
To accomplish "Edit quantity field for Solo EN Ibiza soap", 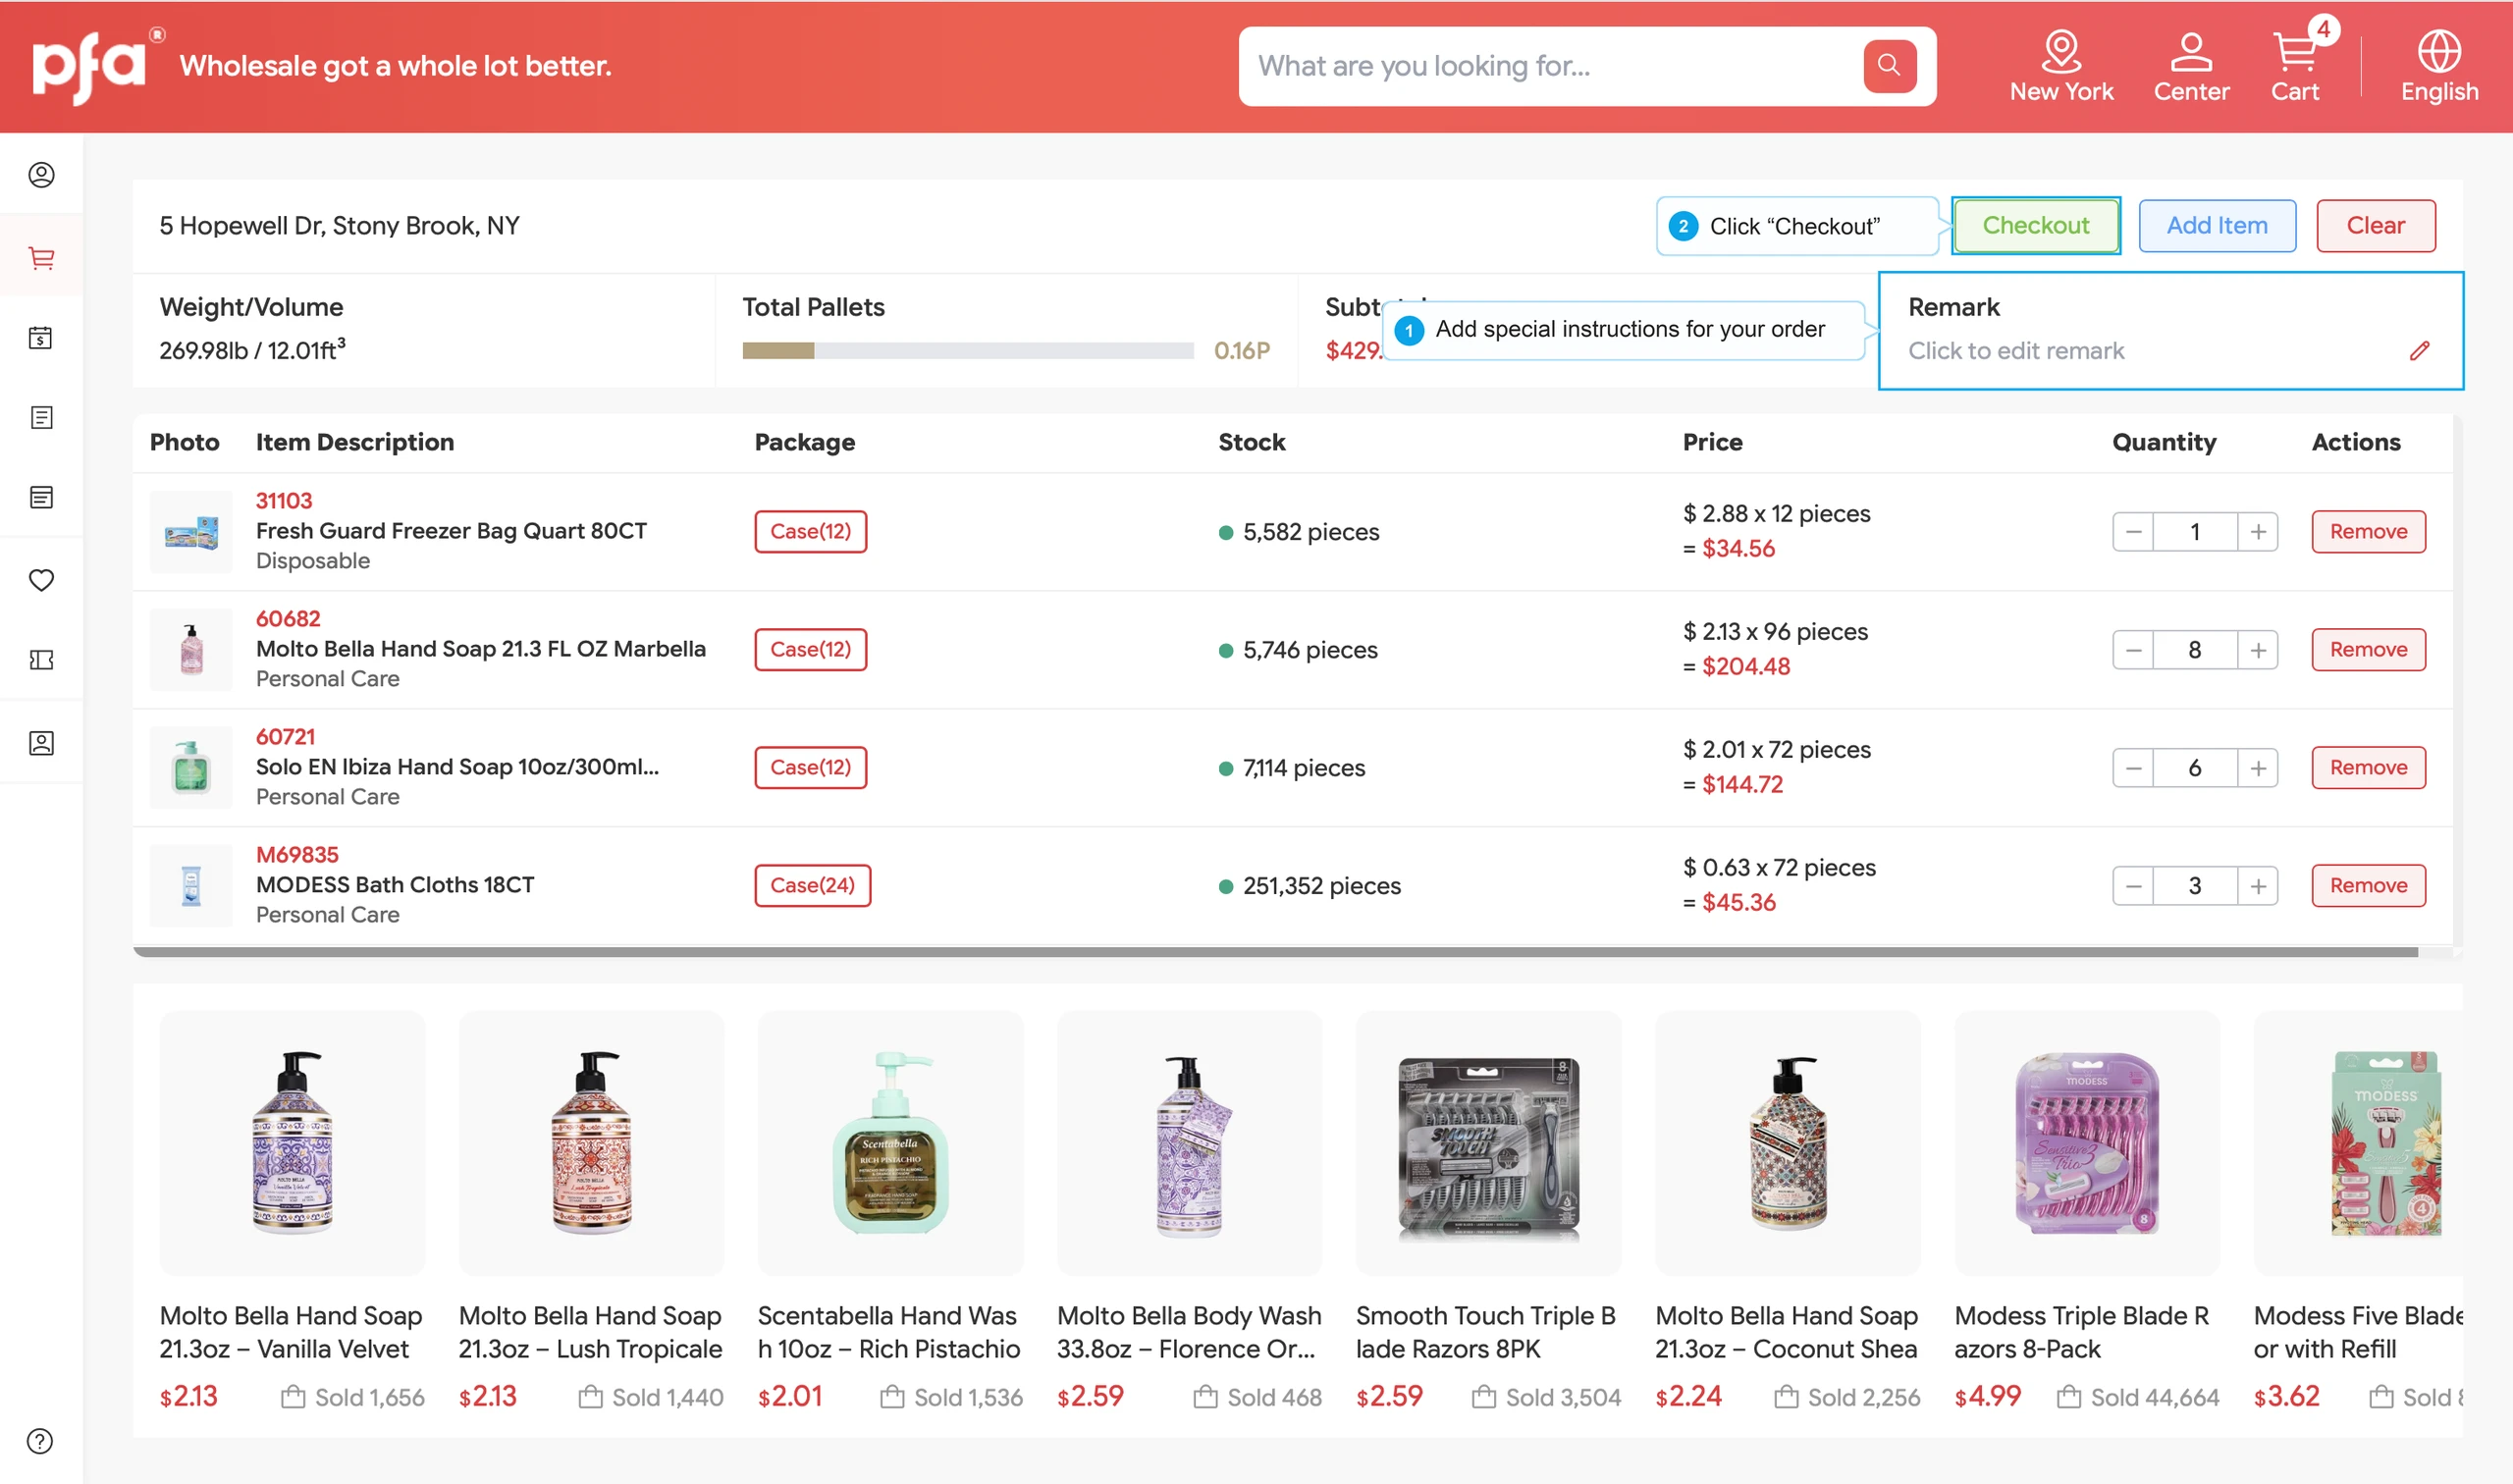I will coord(2195,768).
